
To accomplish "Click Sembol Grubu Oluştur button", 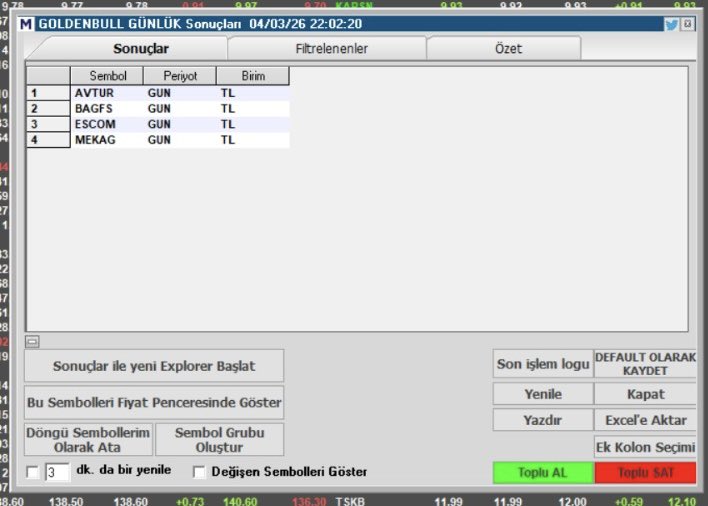I will pos(219,440).
